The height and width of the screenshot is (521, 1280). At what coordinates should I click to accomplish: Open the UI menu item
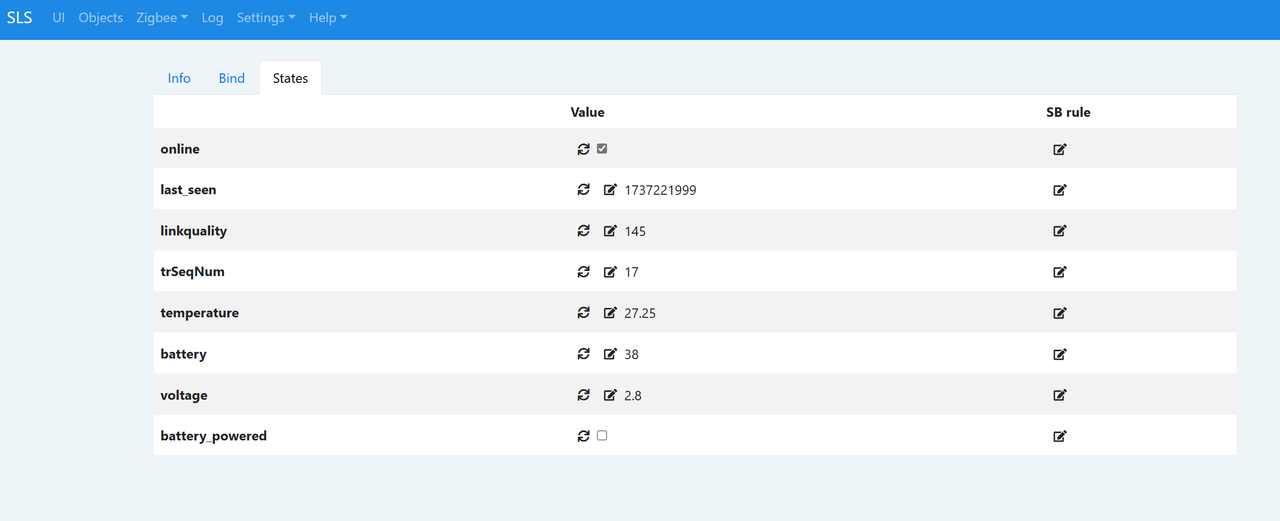(59, 18)
